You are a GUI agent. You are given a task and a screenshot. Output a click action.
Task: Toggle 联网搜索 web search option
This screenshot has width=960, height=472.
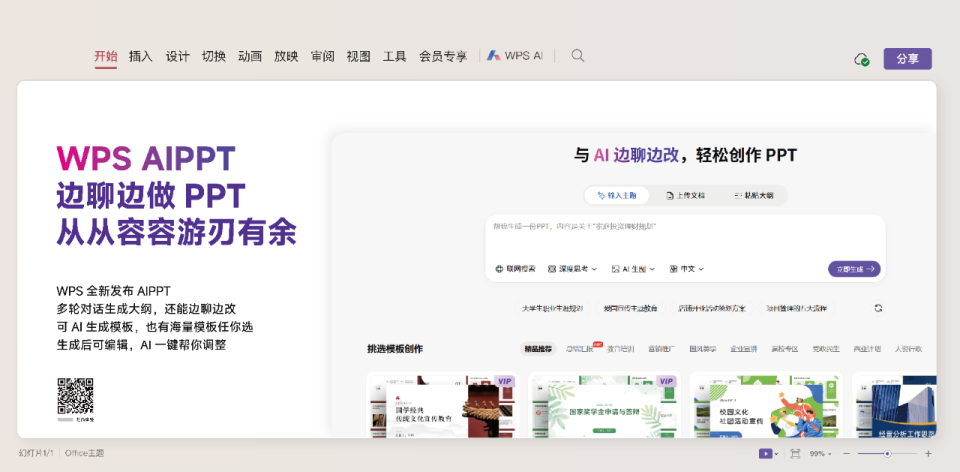point(515,269)
